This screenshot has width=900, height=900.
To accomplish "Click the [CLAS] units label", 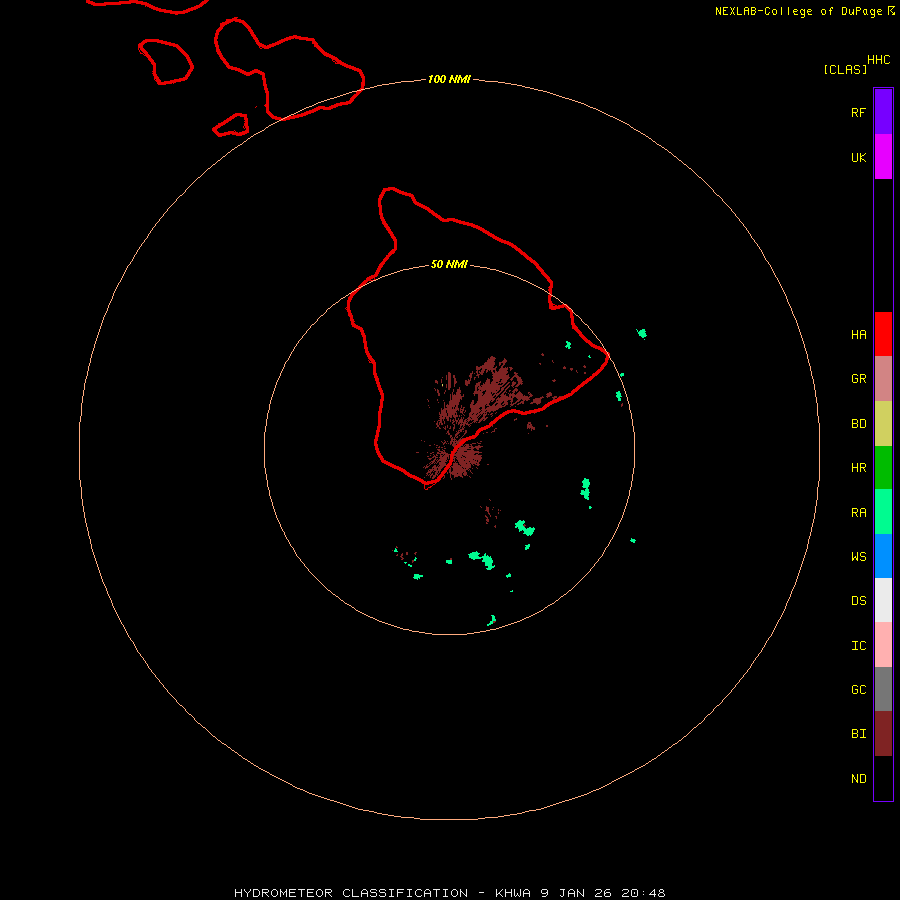I will click(845, 69).
